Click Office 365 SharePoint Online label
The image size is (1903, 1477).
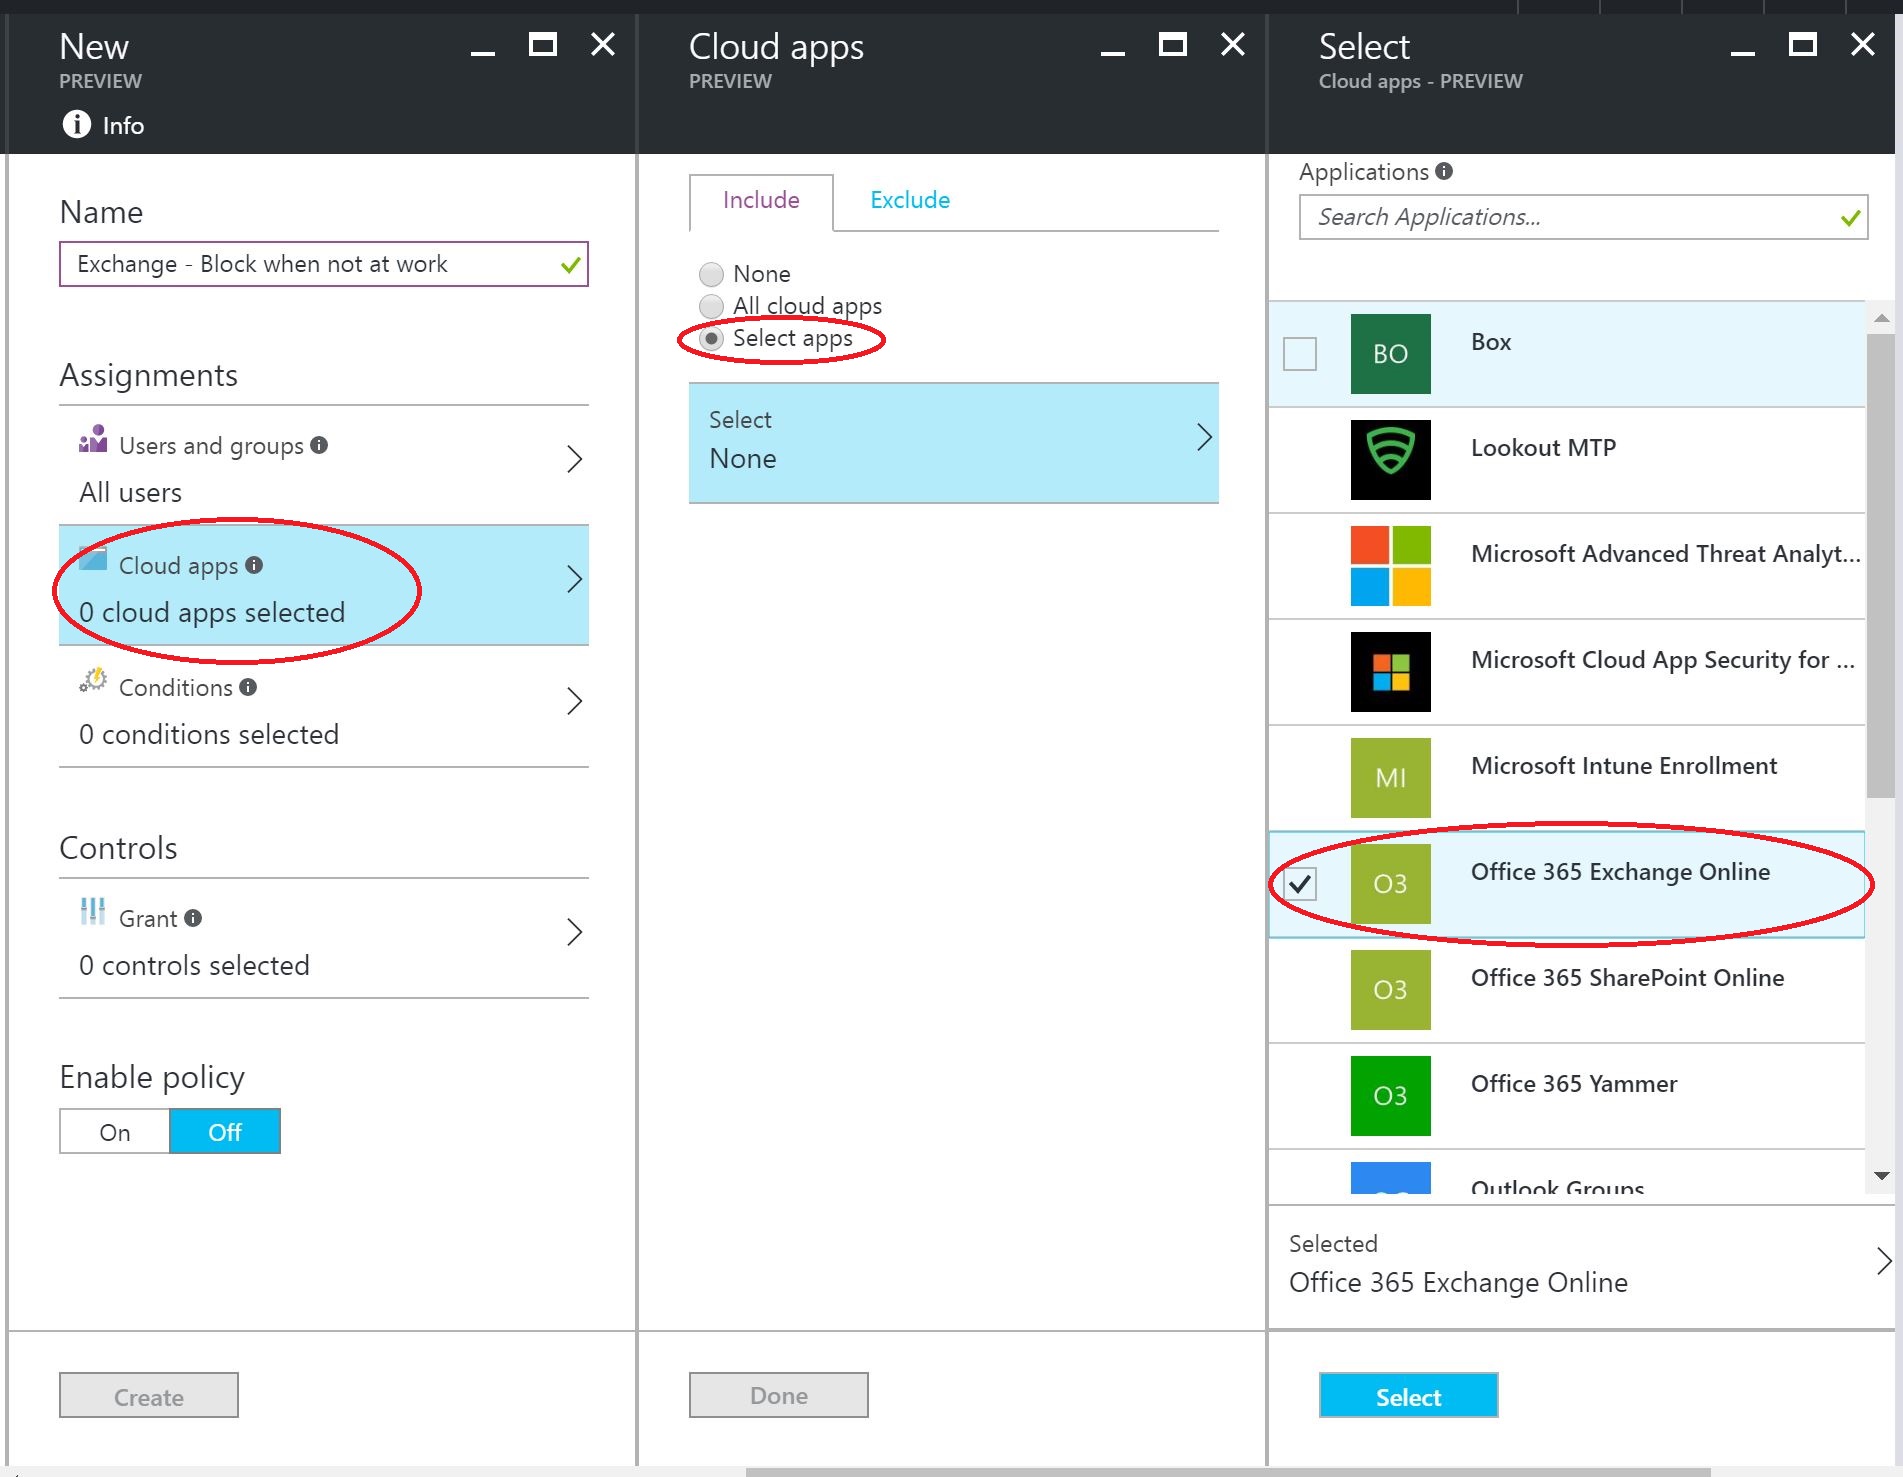(1627, 978)
